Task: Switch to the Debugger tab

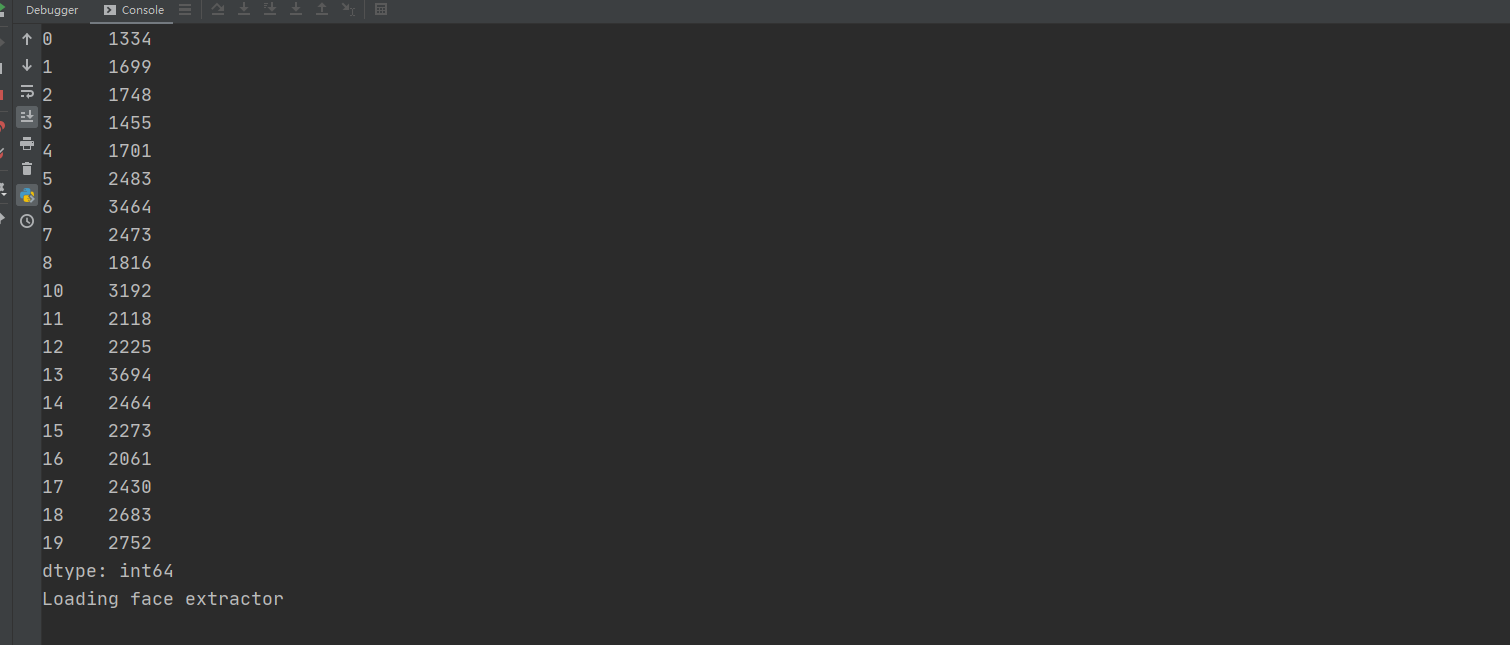Action: tap(52, 10)
